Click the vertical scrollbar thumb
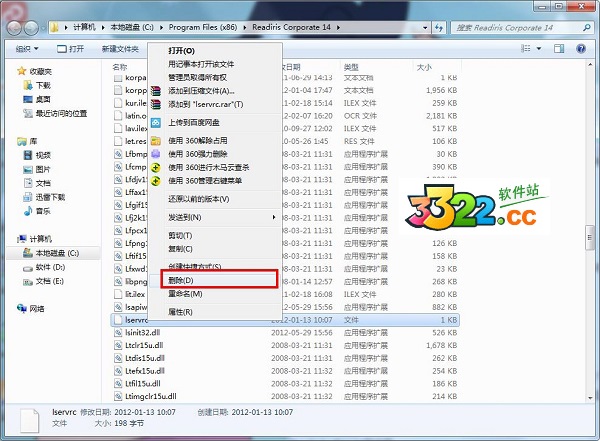The width and height of the screenshot is (600, 441). [589, 238]
